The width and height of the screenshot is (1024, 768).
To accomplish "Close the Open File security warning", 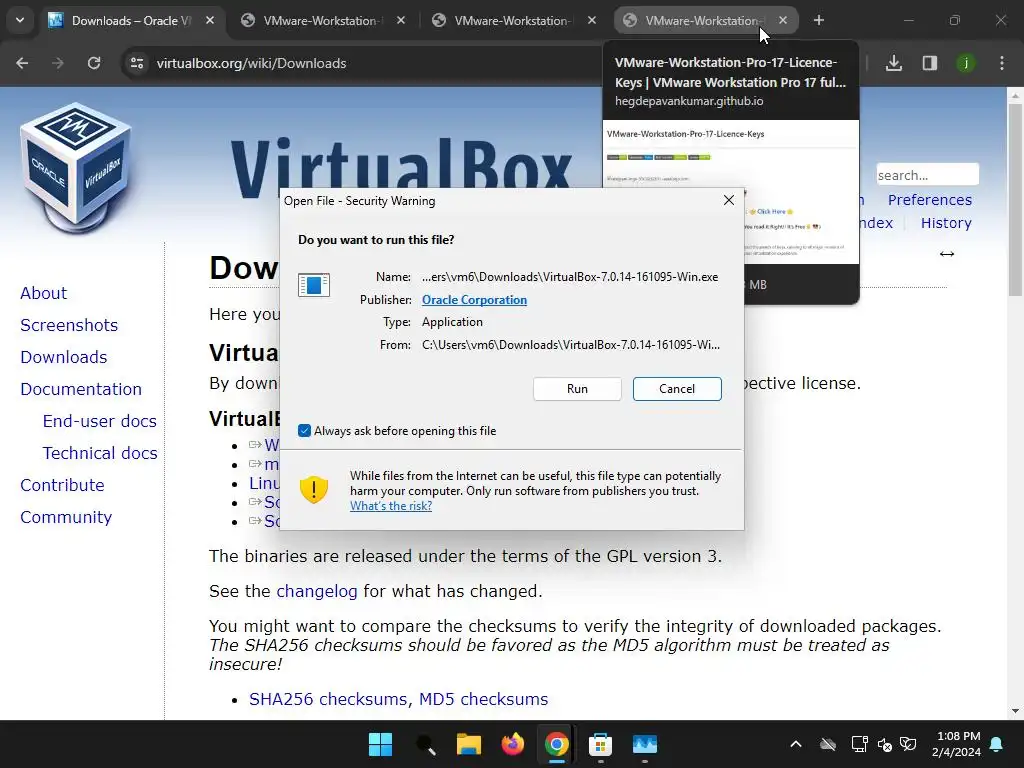I will (729, 200).
